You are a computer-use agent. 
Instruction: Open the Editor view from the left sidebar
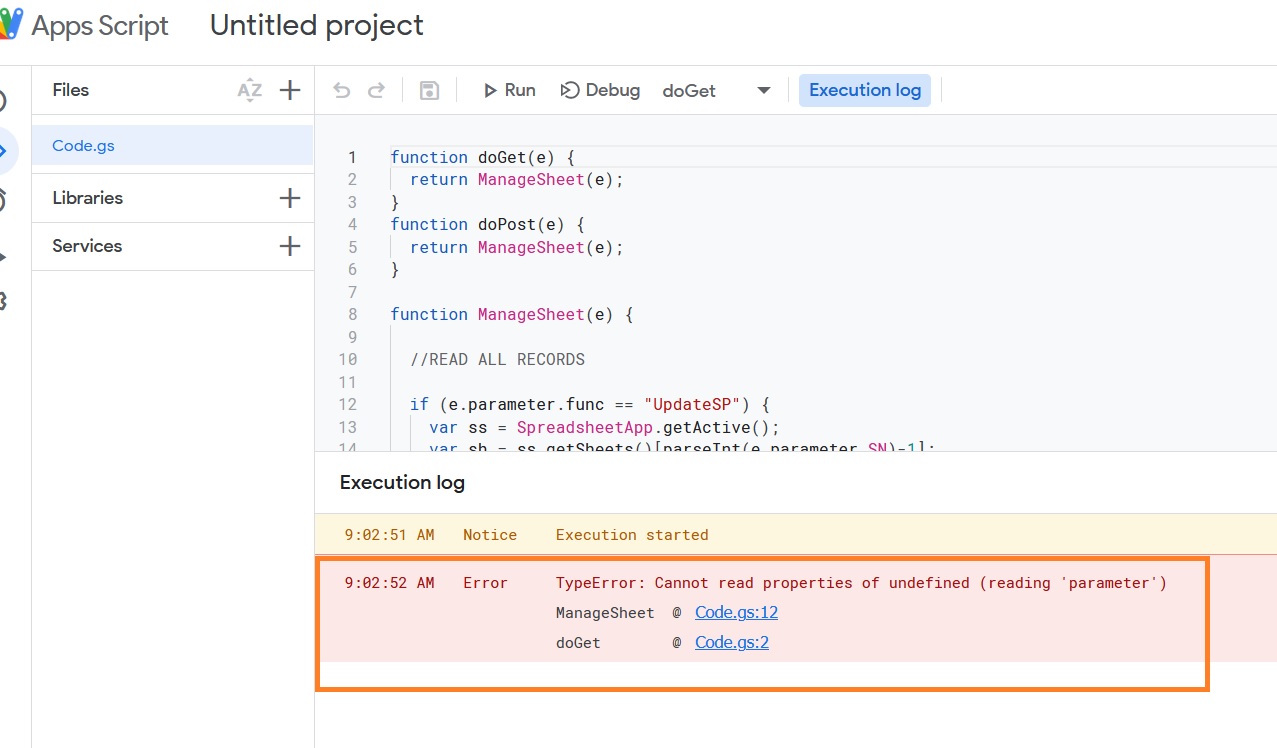tap(5, 151)
